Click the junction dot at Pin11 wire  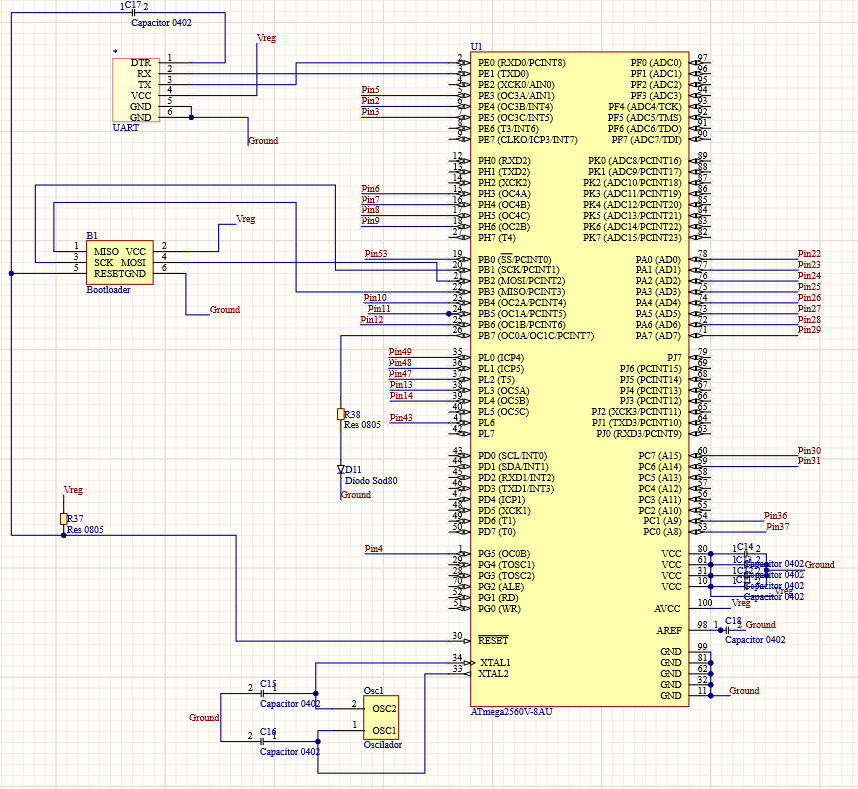(x=449, y=314)
